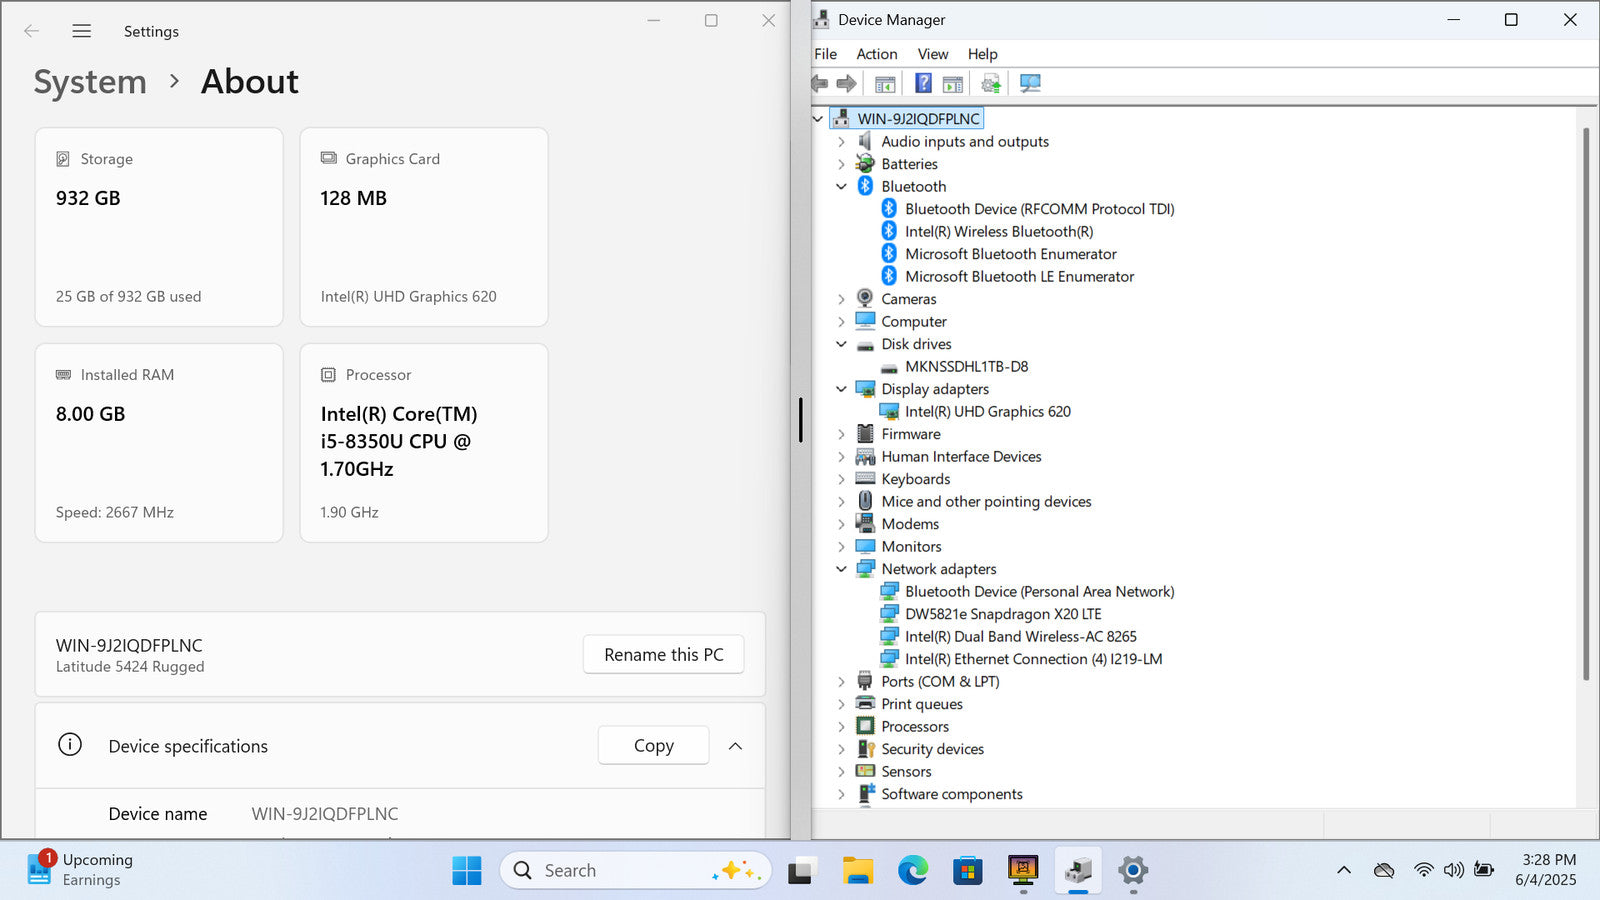This screenshot has width=1600, height=900.
Task: Select Intel(R) Ethernet Connection (4) I219-LM
Action: pos(1033,659)
